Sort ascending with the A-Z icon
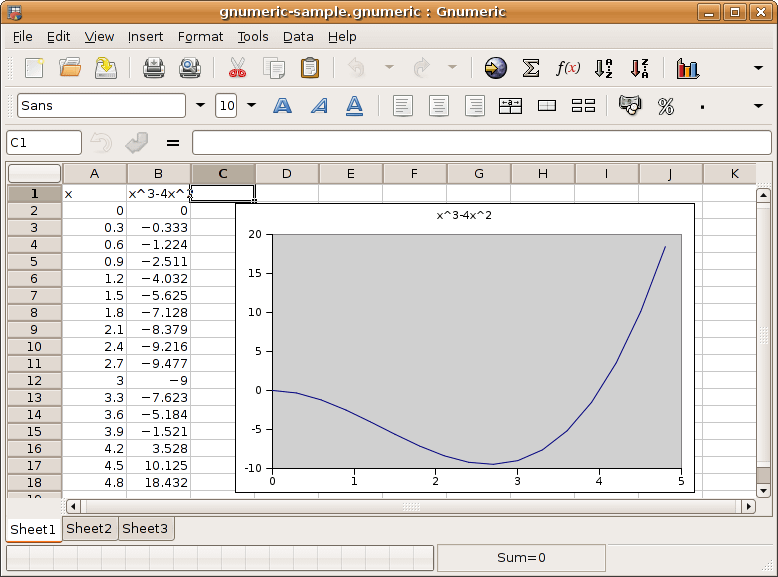Image resolution: width=778 pixels, height=577 pixels. pyautogui.click(x=604, y=68)
